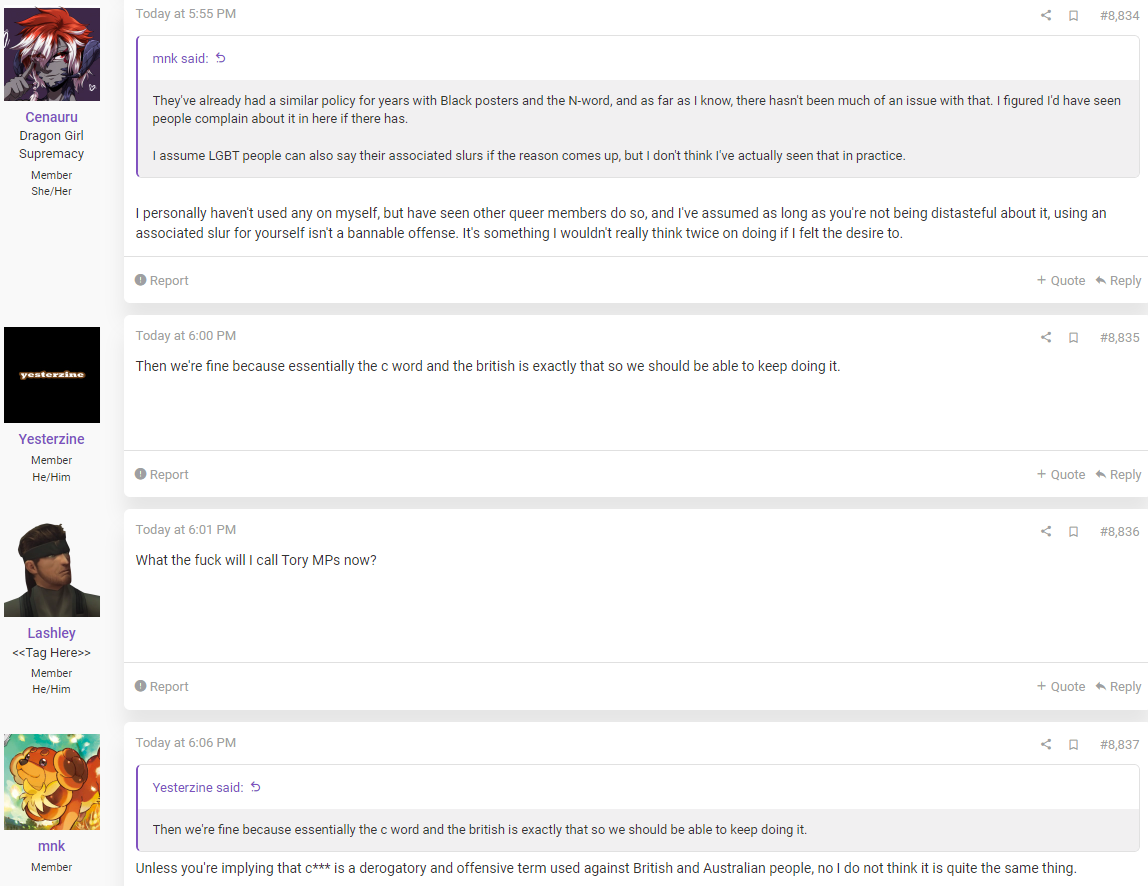Screen dimensions: 1148x886
Task: Jump to mnk's original quoted post arrow
Action: pyautogui.click(x=220, y=58)
